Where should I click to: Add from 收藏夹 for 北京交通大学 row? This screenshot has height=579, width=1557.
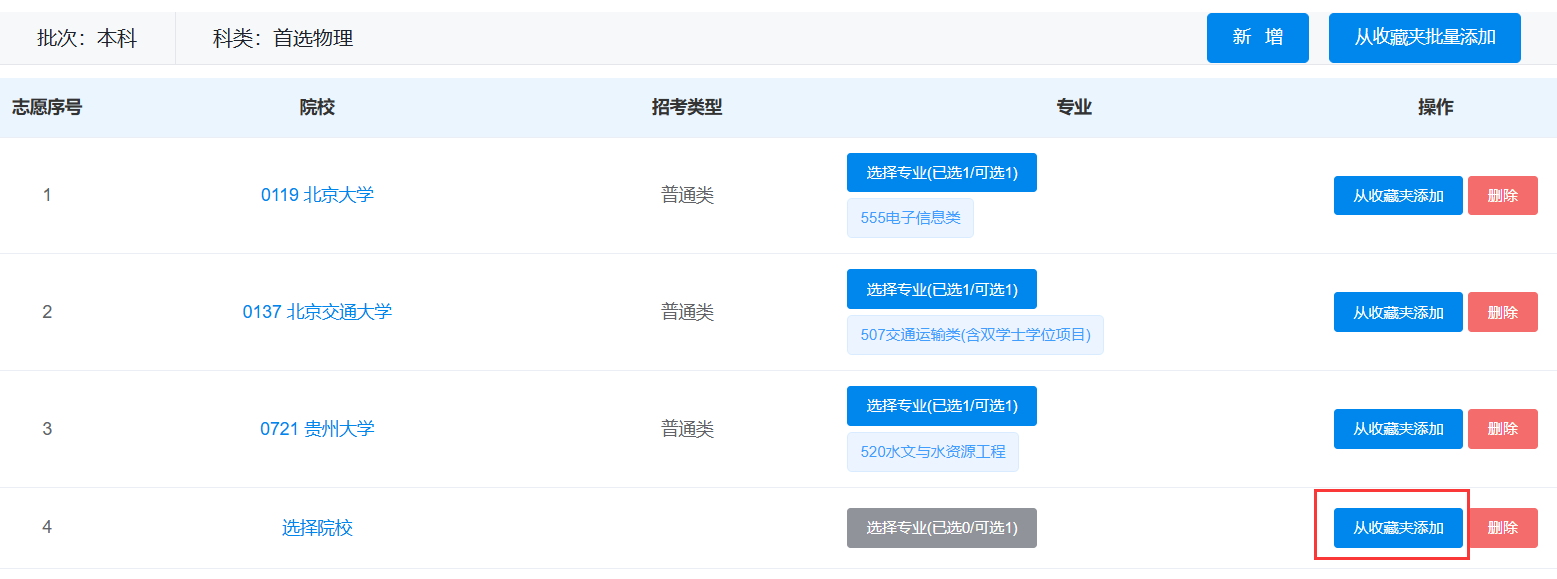(1398, 312)
